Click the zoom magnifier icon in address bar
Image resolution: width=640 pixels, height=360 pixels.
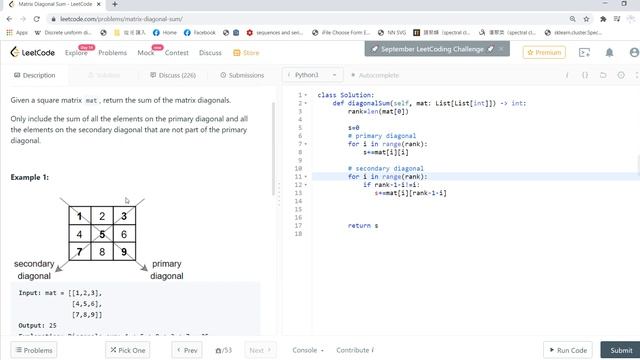573,19
